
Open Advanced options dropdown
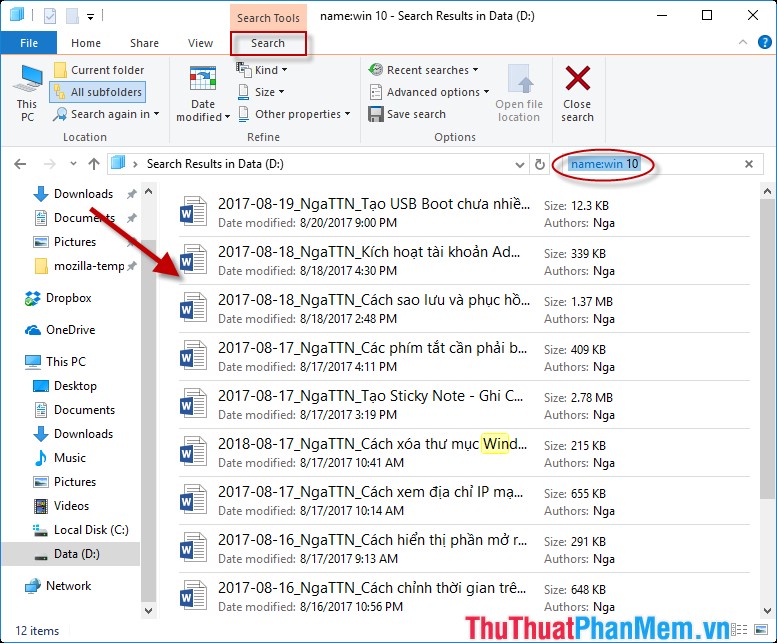pyautogui.click(x=429, y=92)
